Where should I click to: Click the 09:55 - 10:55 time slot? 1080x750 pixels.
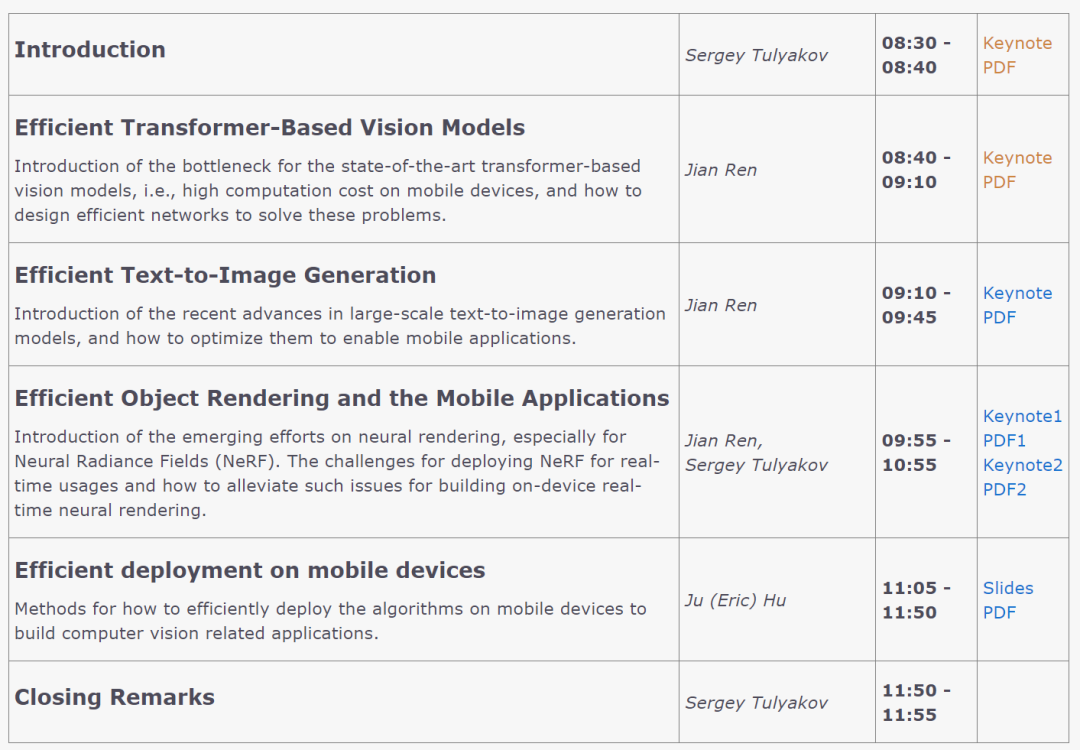[x=916, y=452]
